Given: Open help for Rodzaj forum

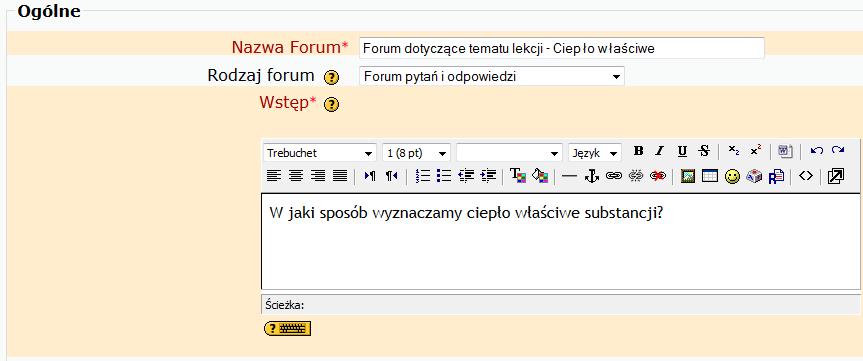Looking at the screenshot, I should click(331, 78).
